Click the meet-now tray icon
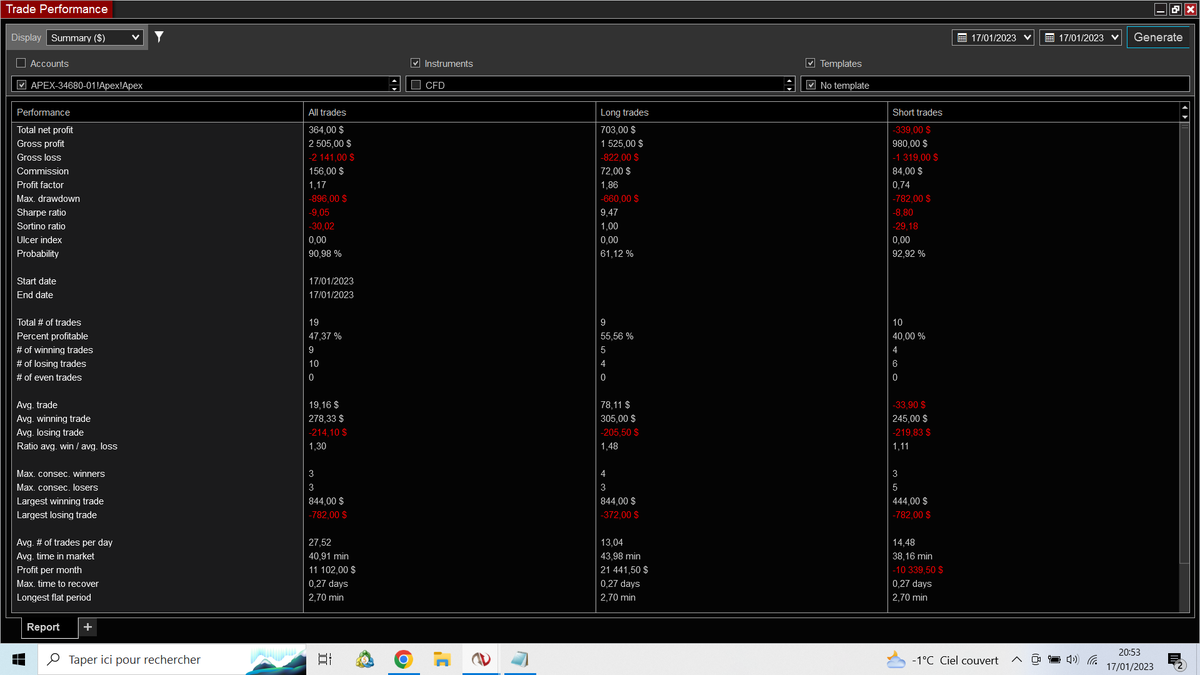1200x675 pixels. (x=1036, y=659)
